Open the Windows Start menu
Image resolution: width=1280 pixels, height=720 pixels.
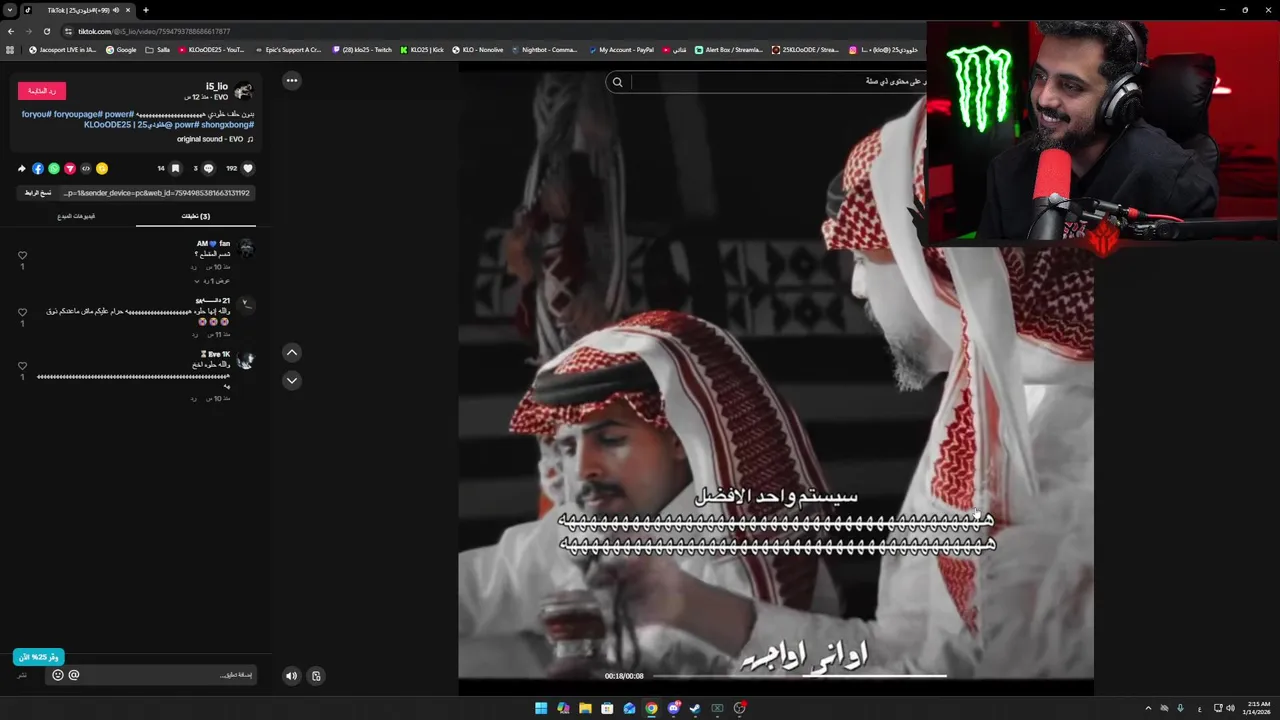click(541, 708)
